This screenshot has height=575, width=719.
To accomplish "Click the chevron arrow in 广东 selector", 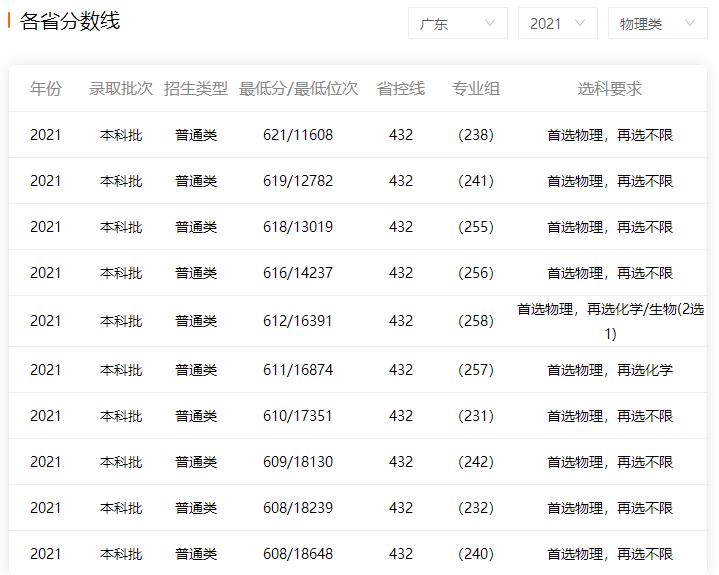I will coord(490,23).
